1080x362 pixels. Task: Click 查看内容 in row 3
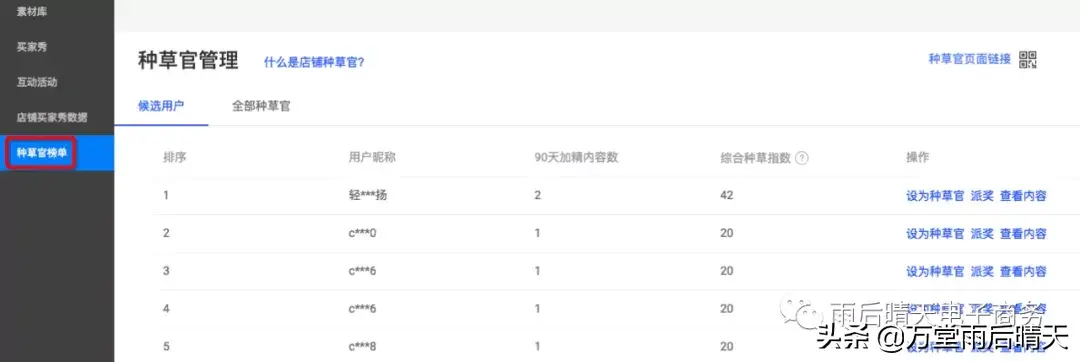coord(1024,271)
